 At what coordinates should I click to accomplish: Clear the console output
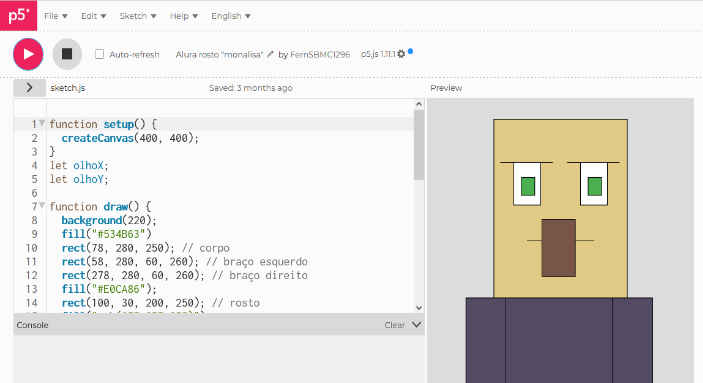[x=395, y=325]
